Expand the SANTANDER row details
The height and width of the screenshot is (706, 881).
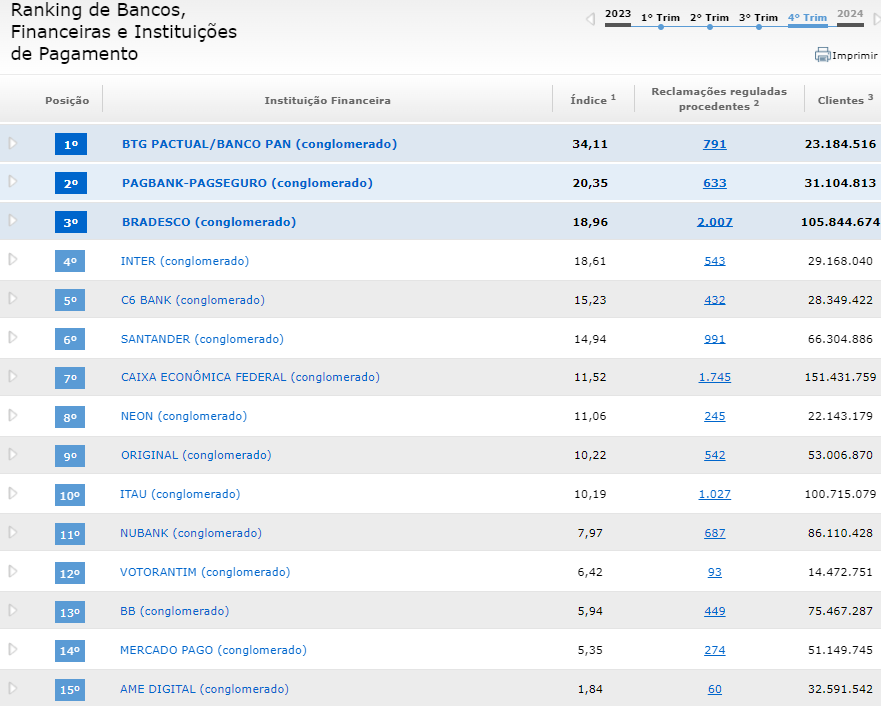(13, 338)
